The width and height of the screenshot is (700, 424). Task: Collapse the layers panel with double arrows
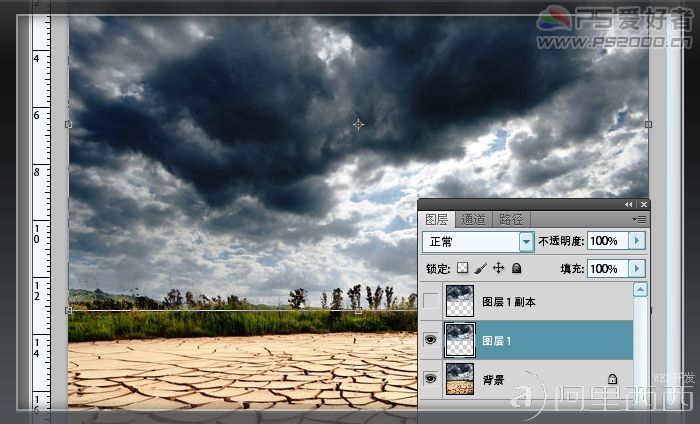(x=629, y=204)
